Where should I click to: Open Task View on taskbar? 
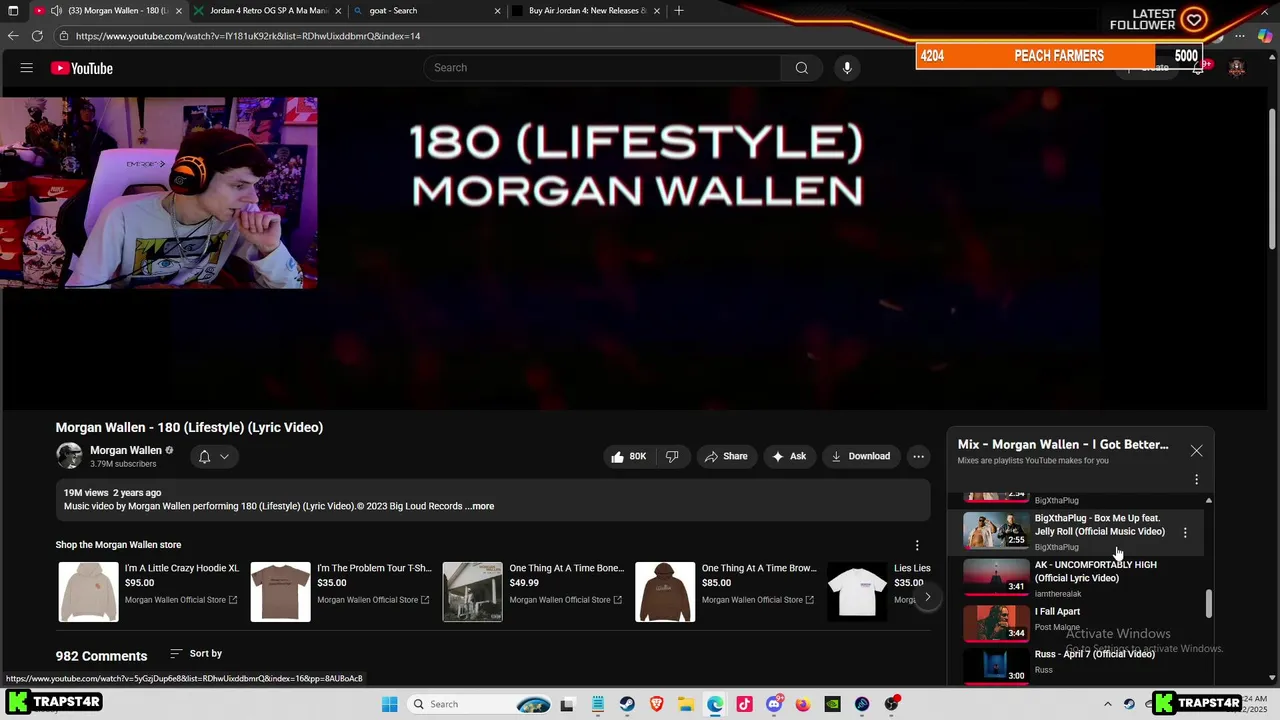point(567,704)
